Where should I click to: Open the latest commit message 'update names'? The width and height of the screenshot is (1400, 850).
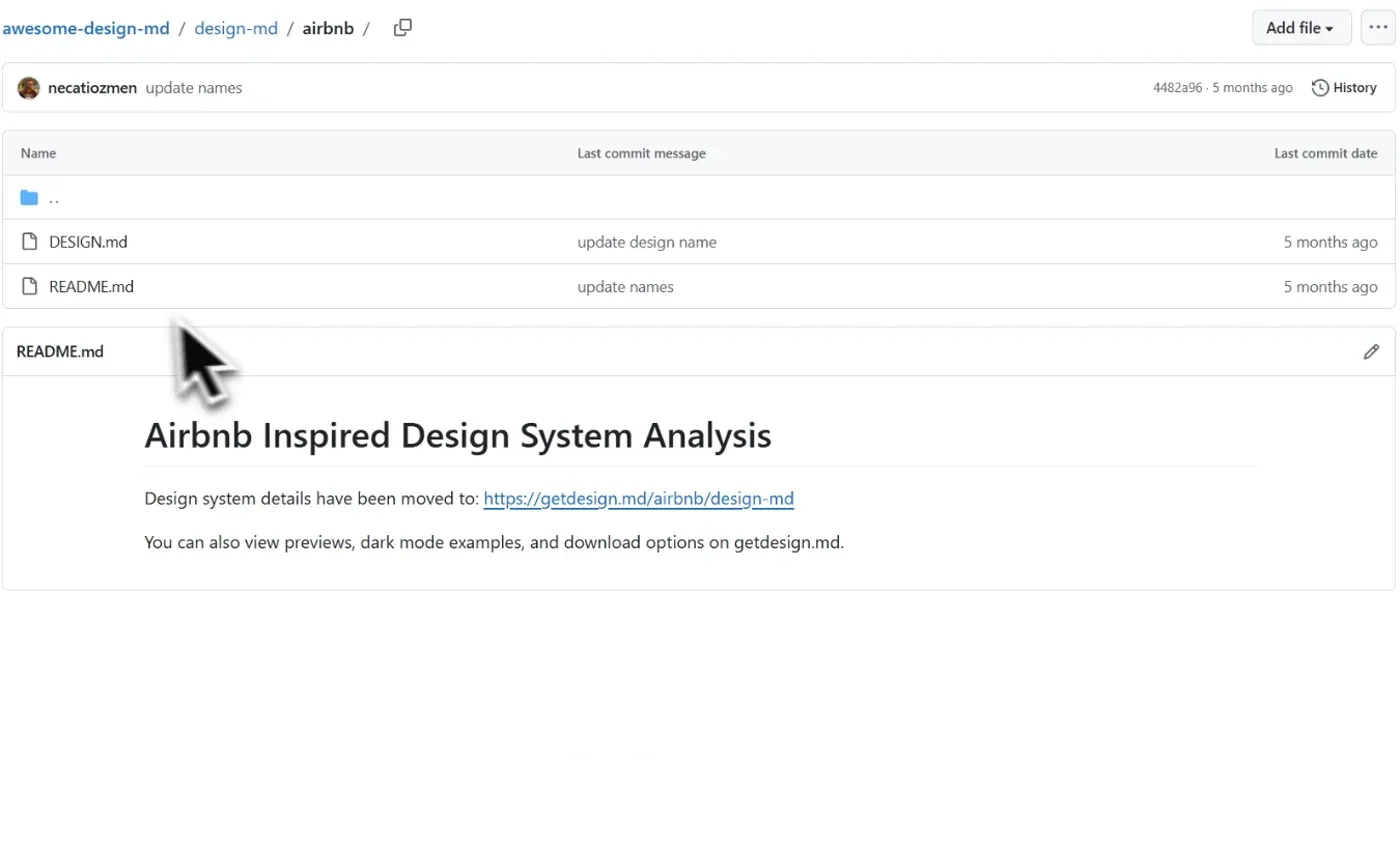(194, 88)
